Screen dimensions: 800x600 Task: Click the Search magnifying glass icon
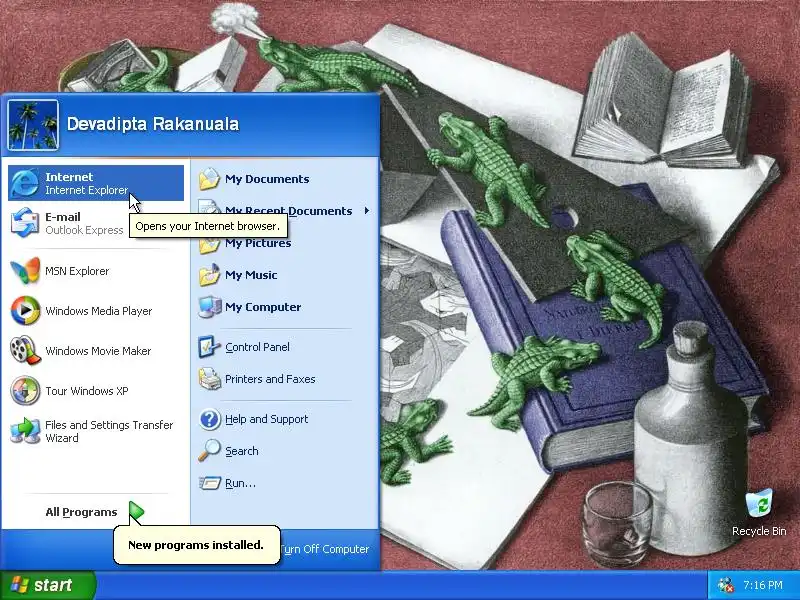(209, 451)
